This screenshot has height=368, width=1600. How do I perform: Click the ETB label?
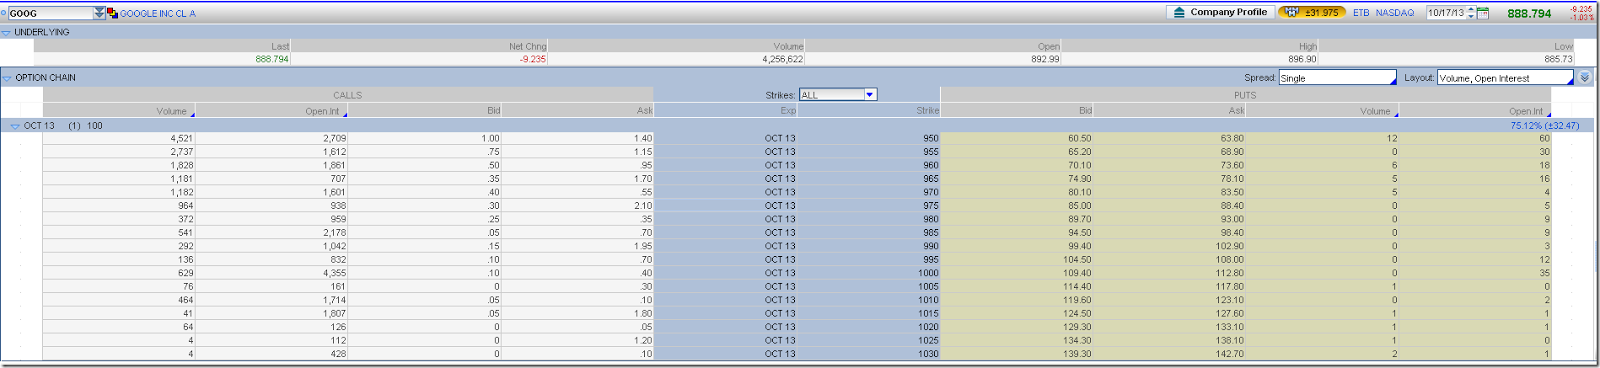click(x=1361, y=13)
